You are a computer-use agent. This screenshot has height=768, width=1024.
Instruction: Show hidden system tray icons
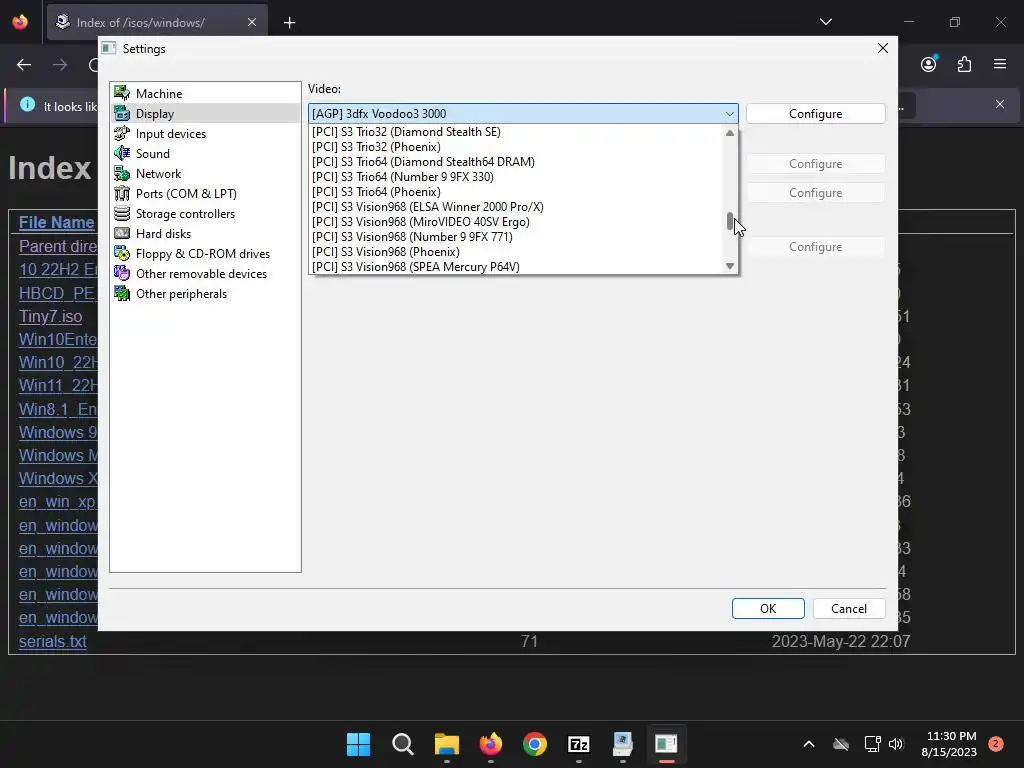pyautogui.click(x=808, y=744)
